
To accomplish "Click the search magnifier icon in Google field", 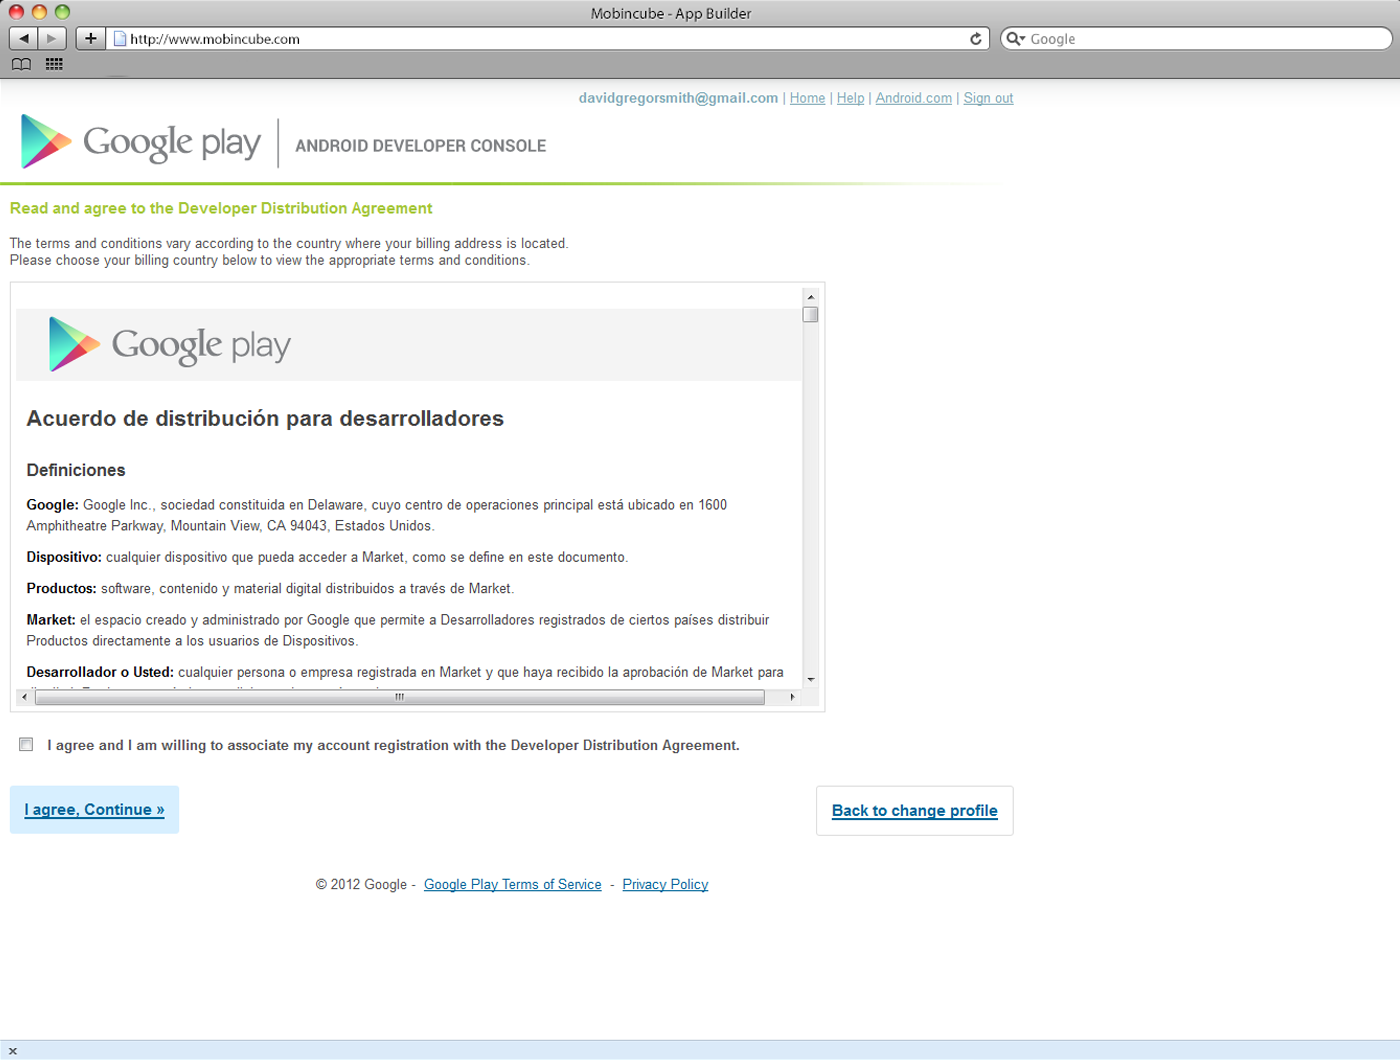I will (1015, 39).
